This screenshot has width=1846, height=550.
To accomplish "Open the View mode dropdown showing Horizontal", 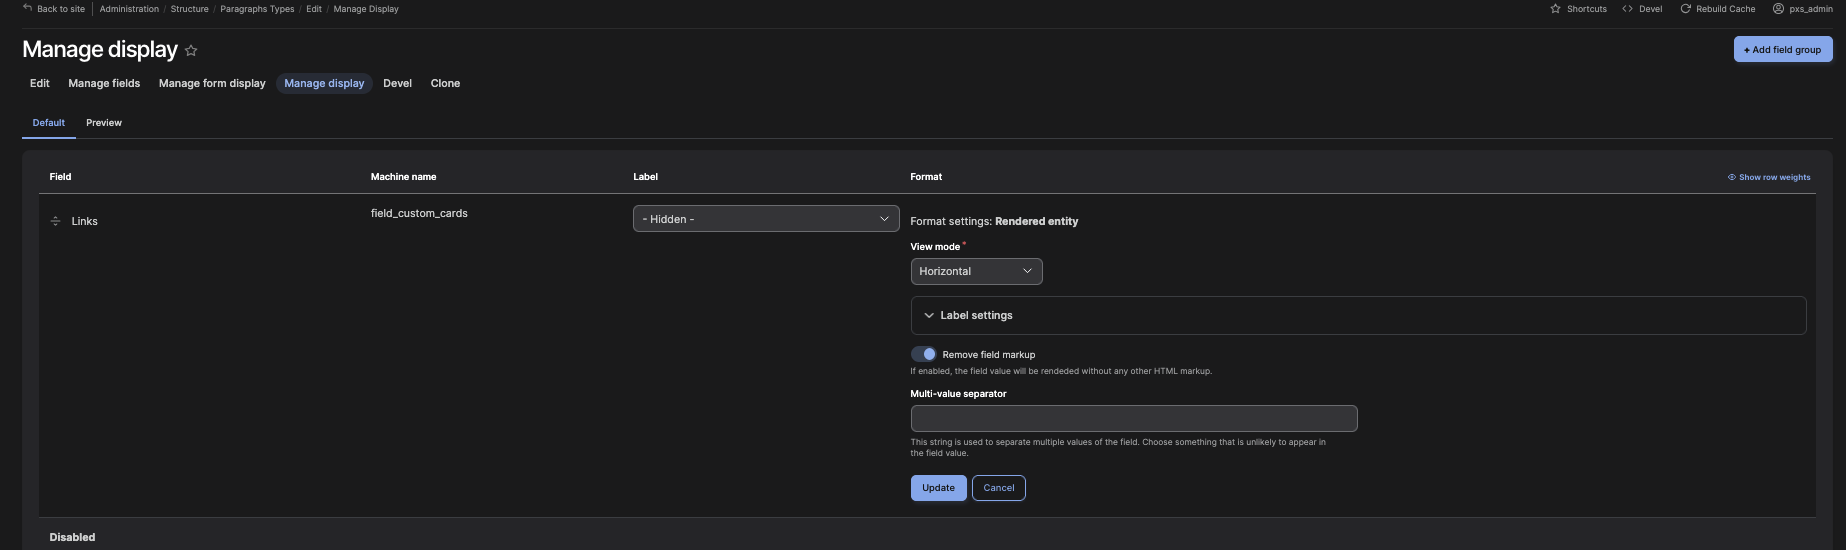I will point(975,271).
